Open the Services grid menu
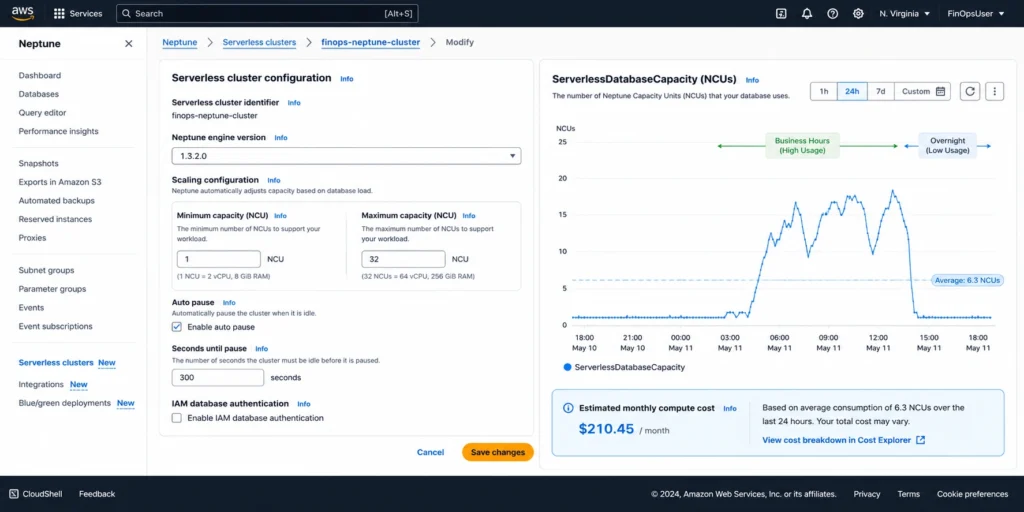Screen dimensions: 1024x512 [x=78, y=14]
